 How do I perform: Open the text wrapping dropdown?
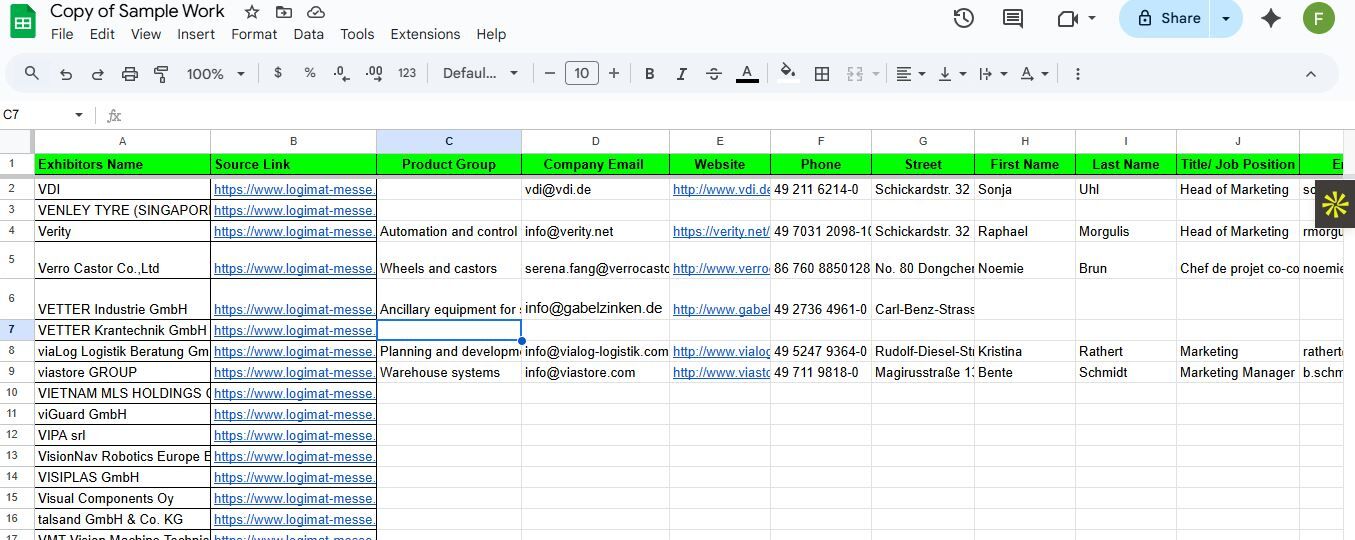tap(993, 73)
